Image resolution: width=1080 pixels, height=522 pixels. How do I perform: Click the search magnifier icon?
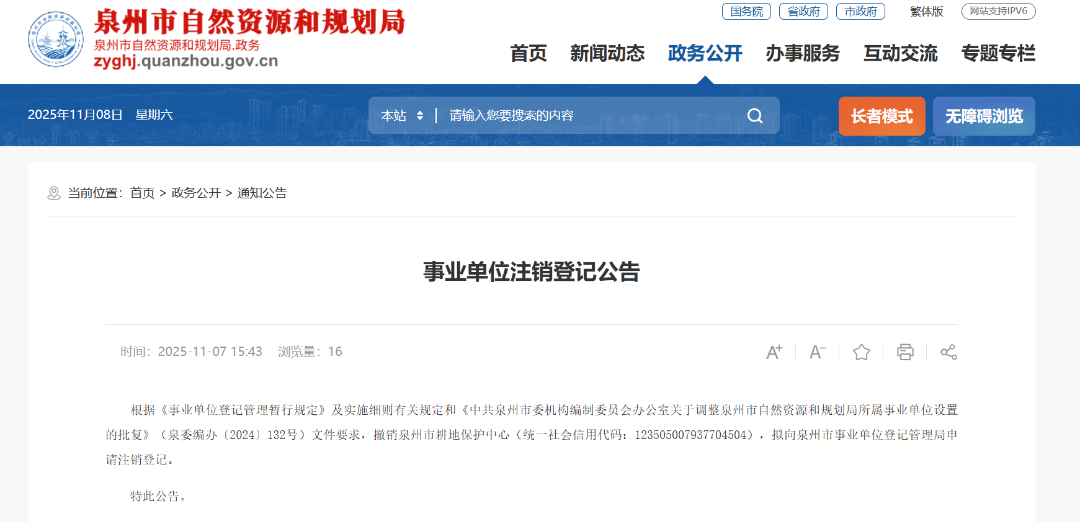[x=755, y=116]
